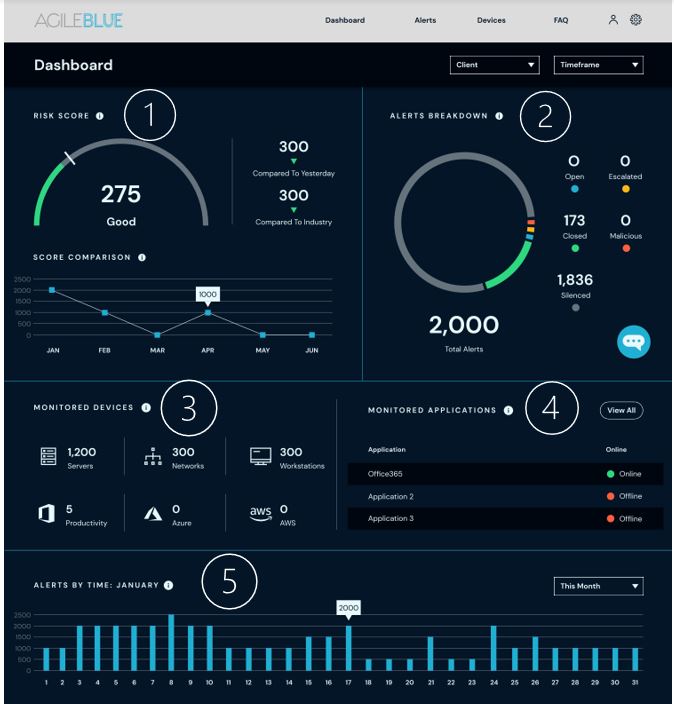Go to the Devices nav item
674x704 pixels.
pyautogui.click(x=491, y=20)
